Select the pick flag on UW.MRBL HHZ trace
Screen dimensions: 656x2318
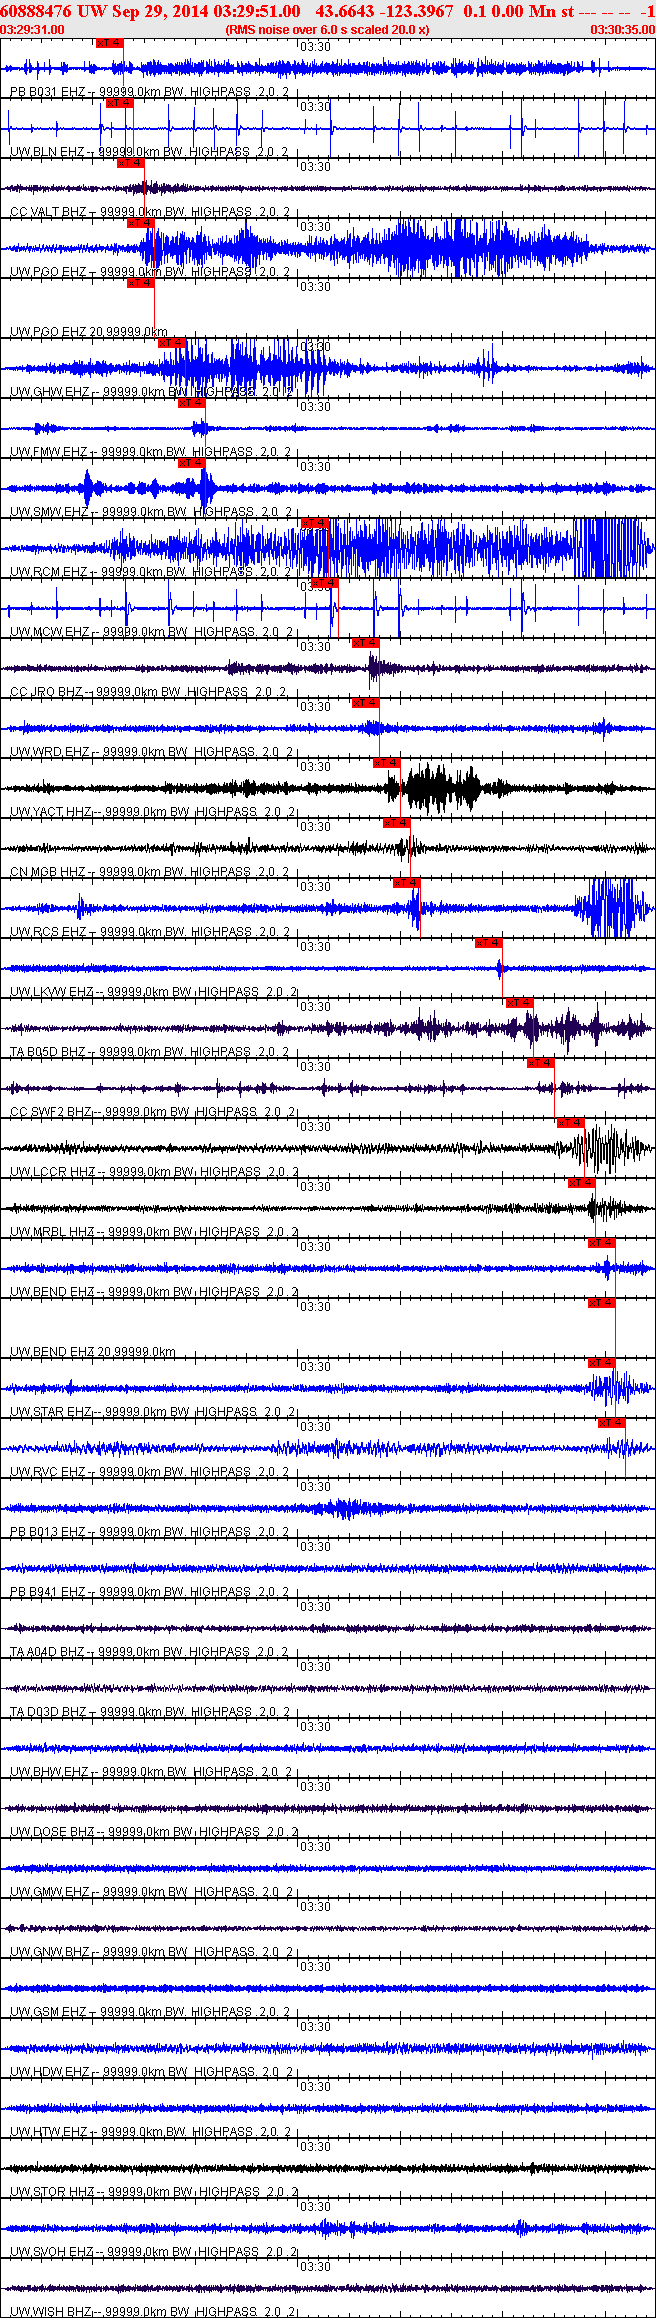pos(582,1183)
